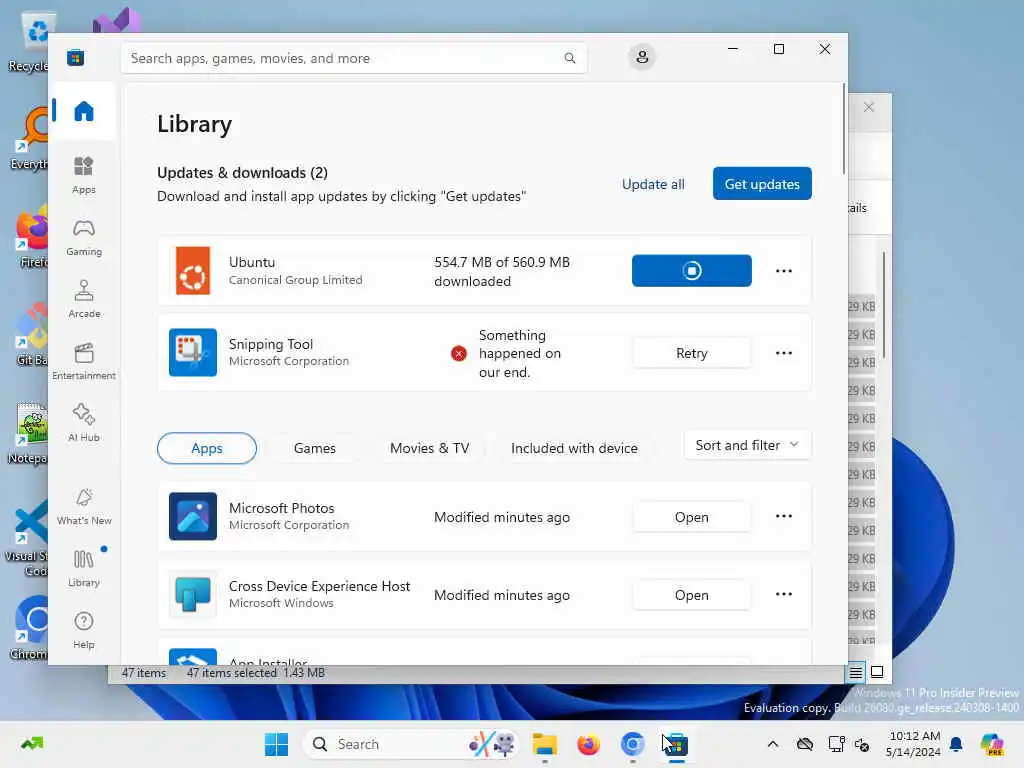Viewport: 1024px width, 768px height.
Task: Click the Copilot preview icon in taskbar
Action: coord(991,744)
